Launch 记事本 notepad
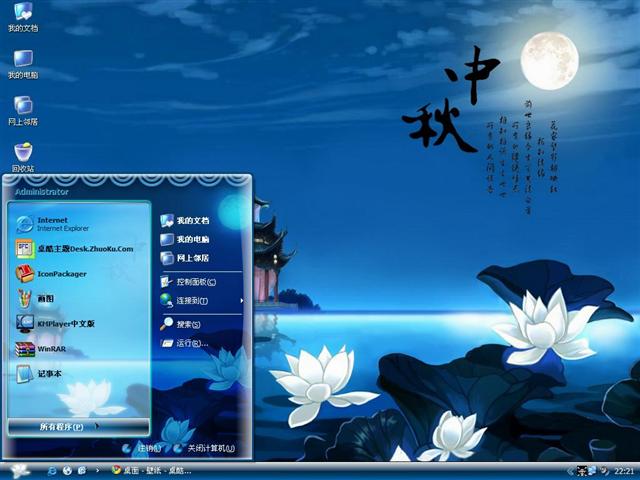The image size is (640, 480). tap(50, 374)
